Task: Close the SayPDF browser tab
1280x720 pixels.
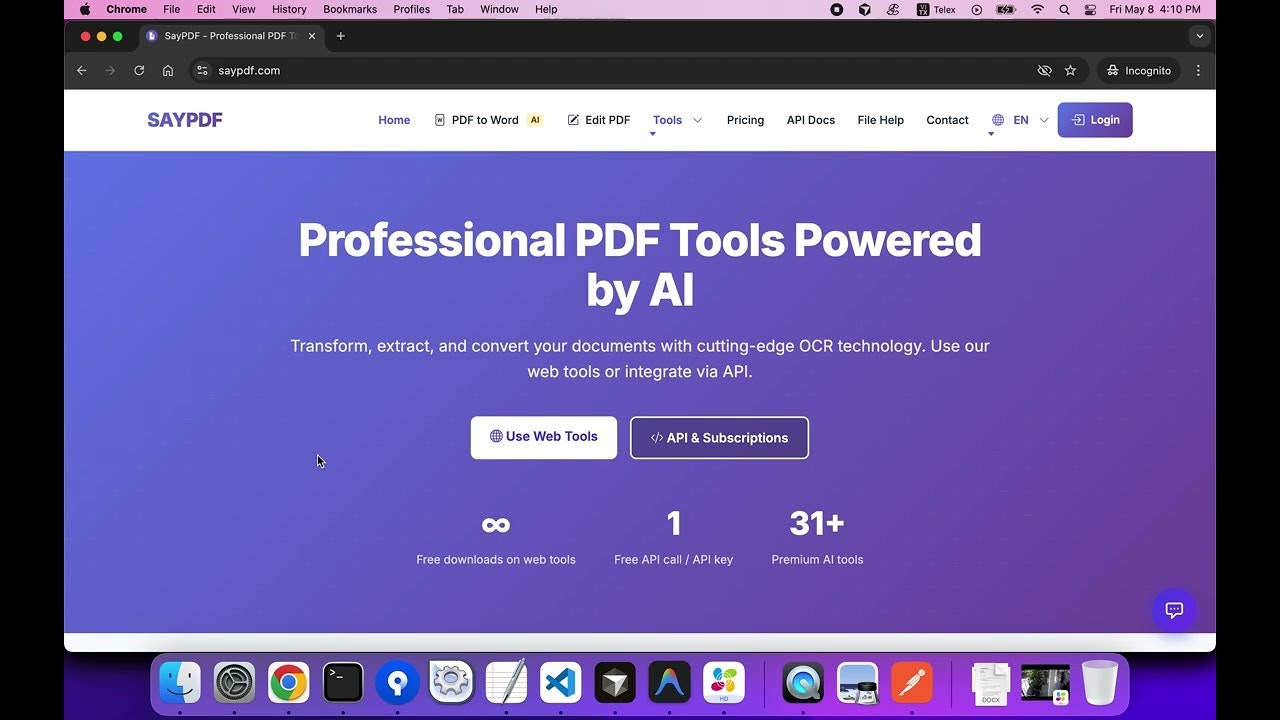Action: (312, 36)
